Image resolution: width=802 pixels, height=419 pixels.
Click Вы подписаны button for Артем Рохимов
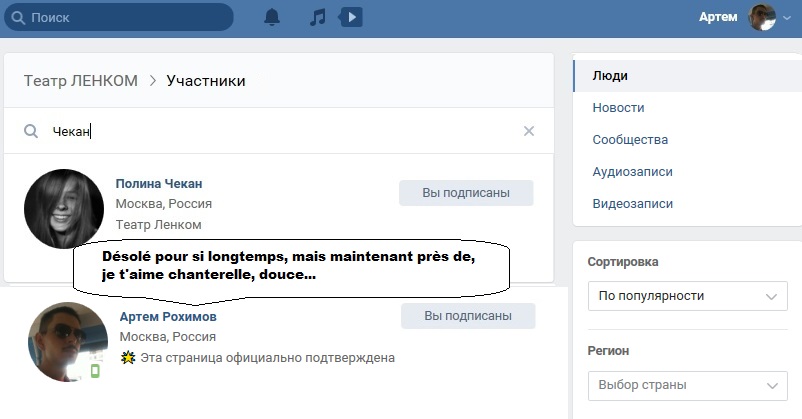tap(468, 316)
